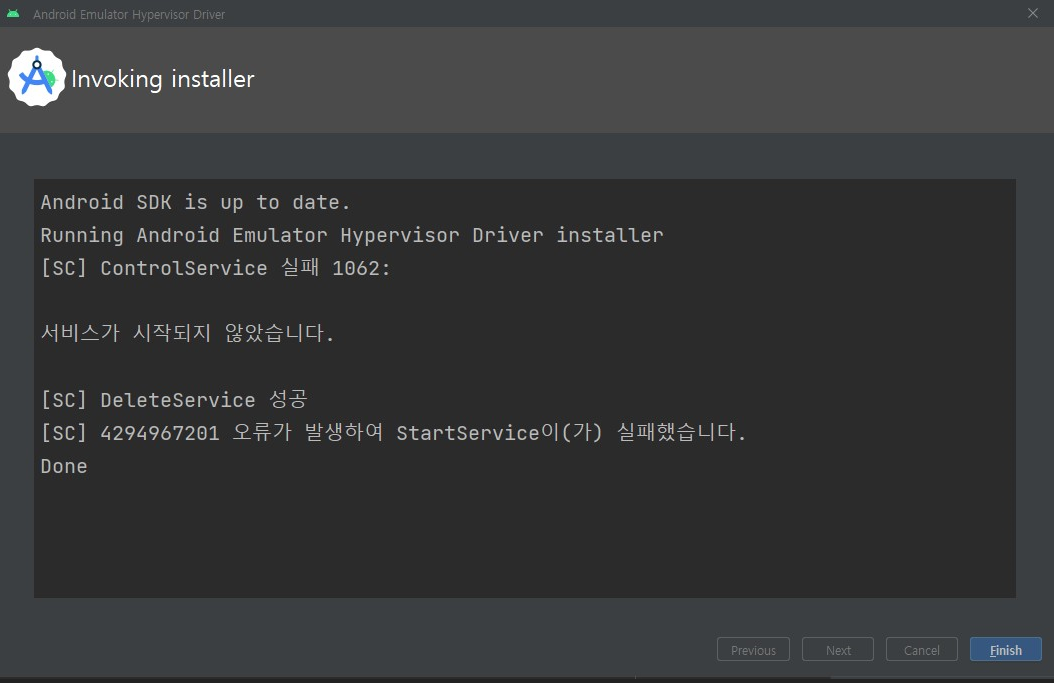Click the 'Invoking installer' heading
The width and height of the screenshot is (1054, 683).
[163, 79]
